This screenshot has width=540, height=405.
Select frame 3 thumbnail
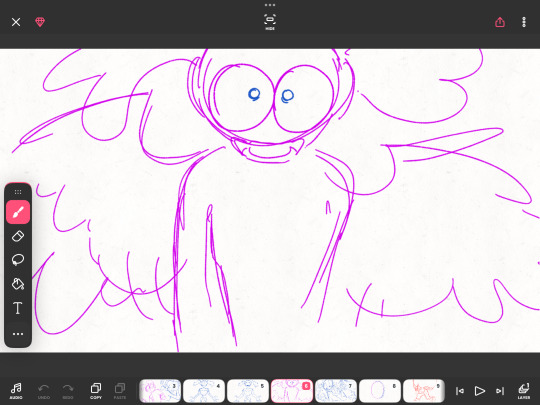pos(160,391)
